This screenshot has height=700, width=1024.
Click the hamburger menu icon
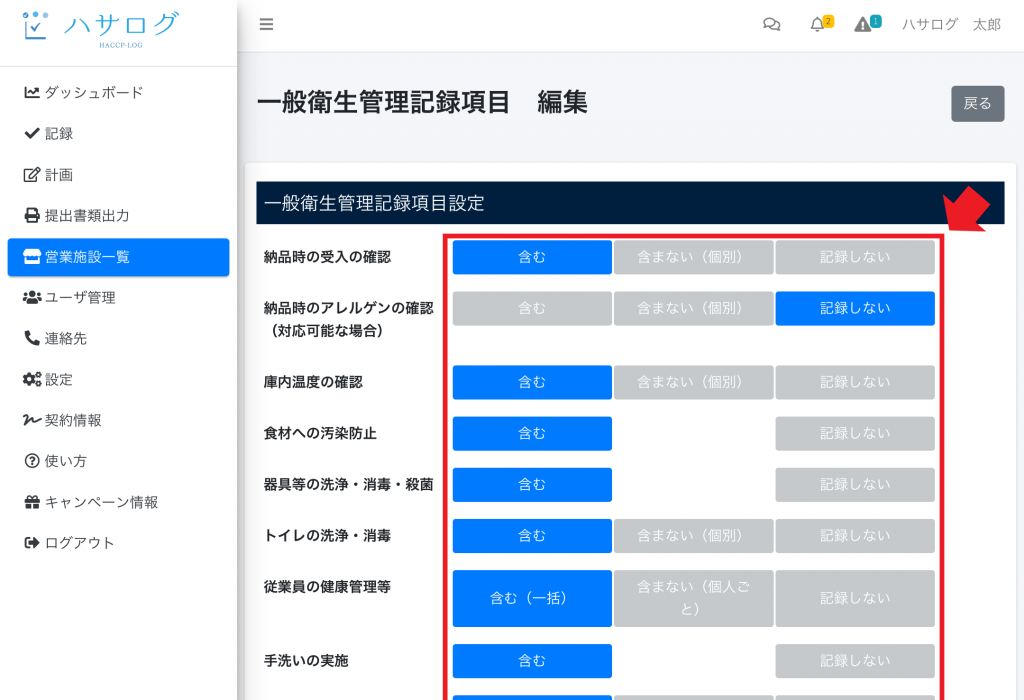[x=266, y=25]
